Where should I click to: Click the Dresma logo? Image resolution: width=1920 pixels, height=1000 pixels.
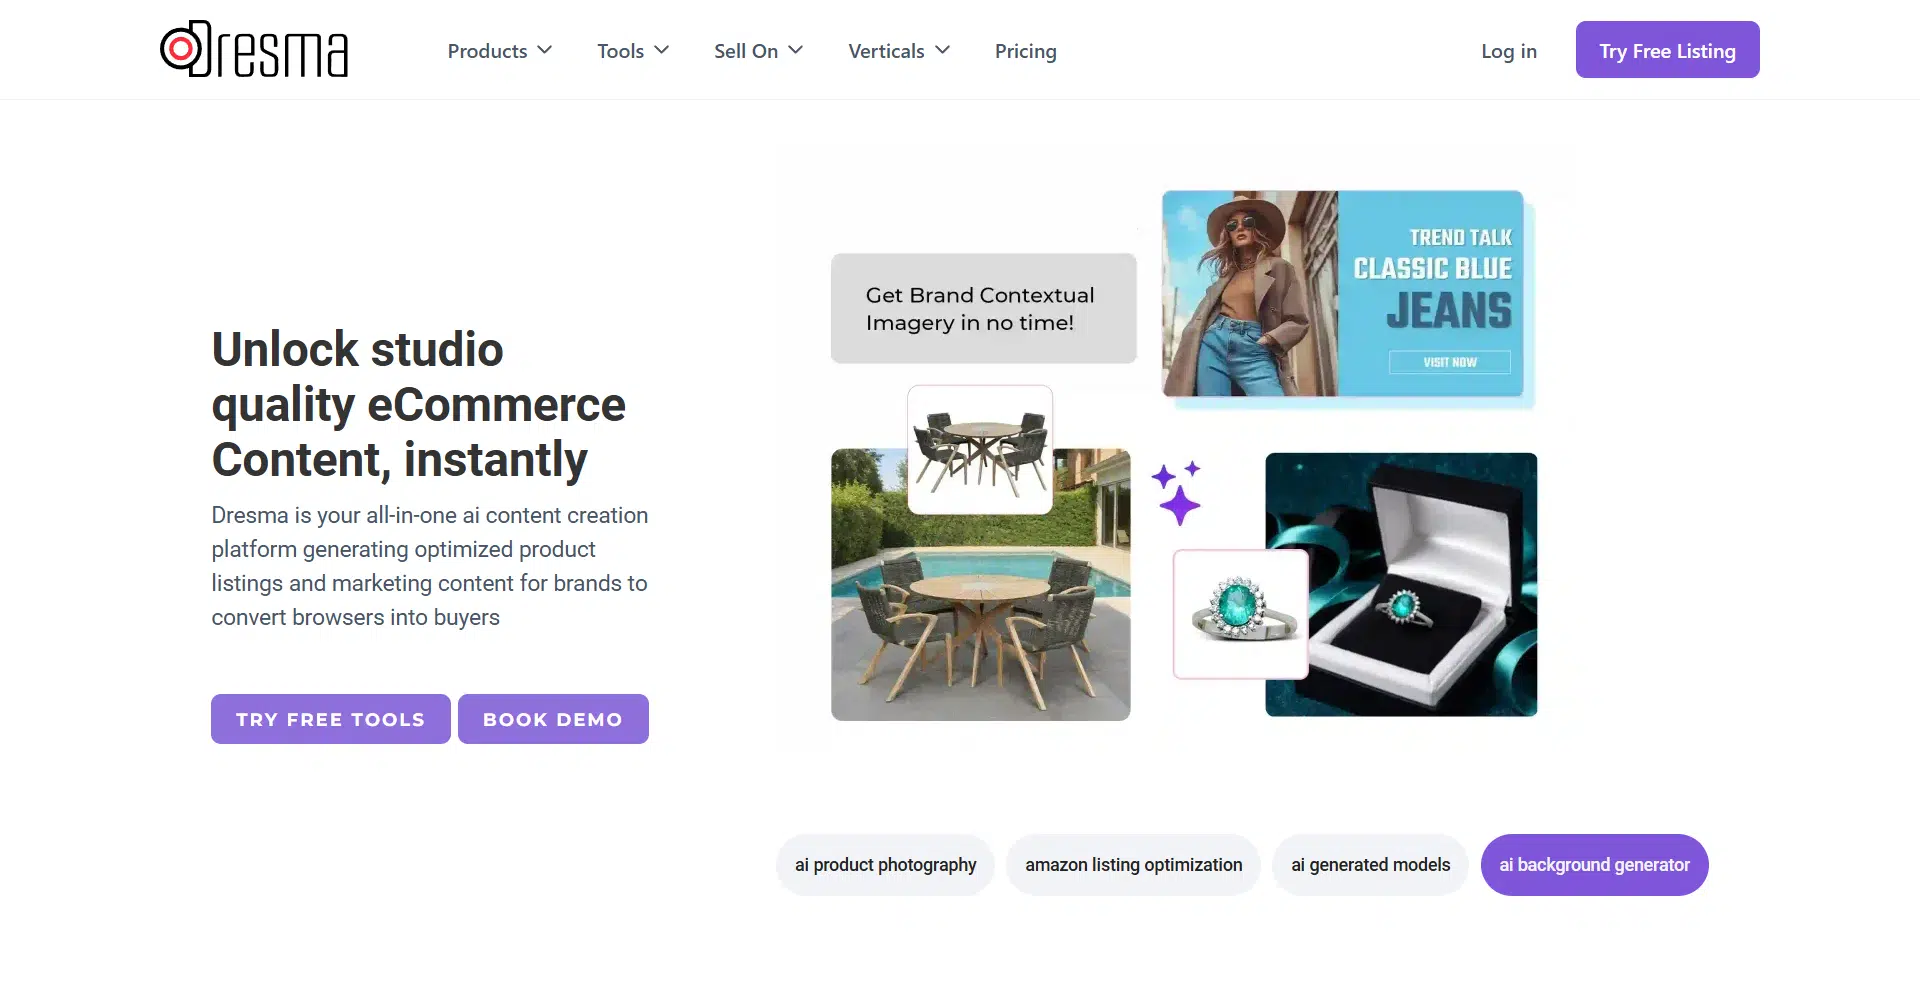[254, 49]
